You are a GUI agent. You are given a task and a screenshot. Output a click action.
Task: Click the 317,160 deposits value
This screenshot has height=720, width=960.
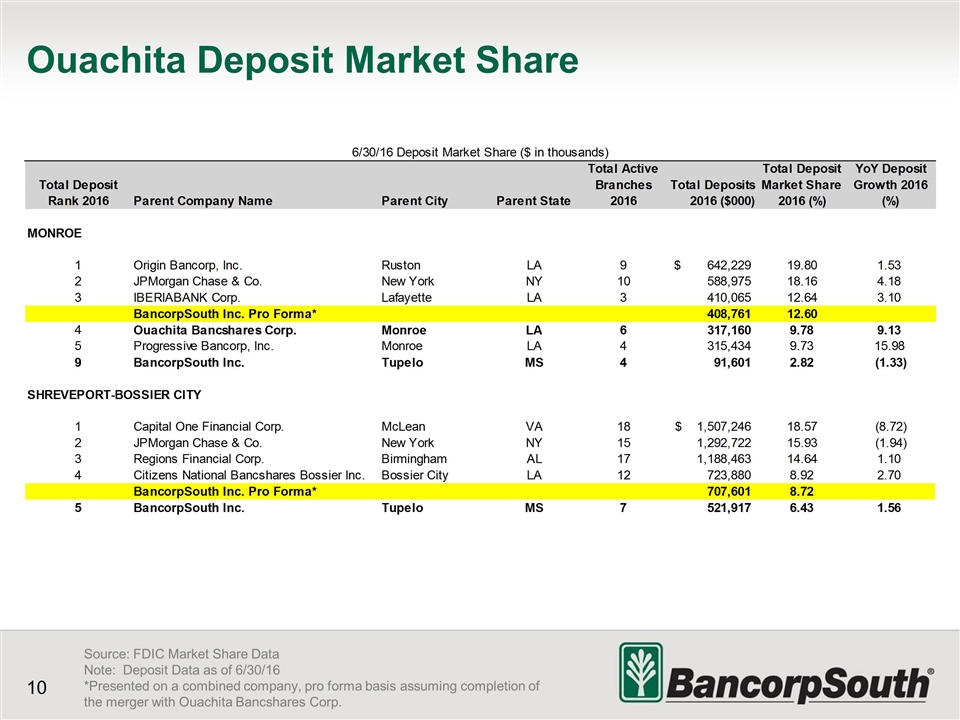point(729,330)
